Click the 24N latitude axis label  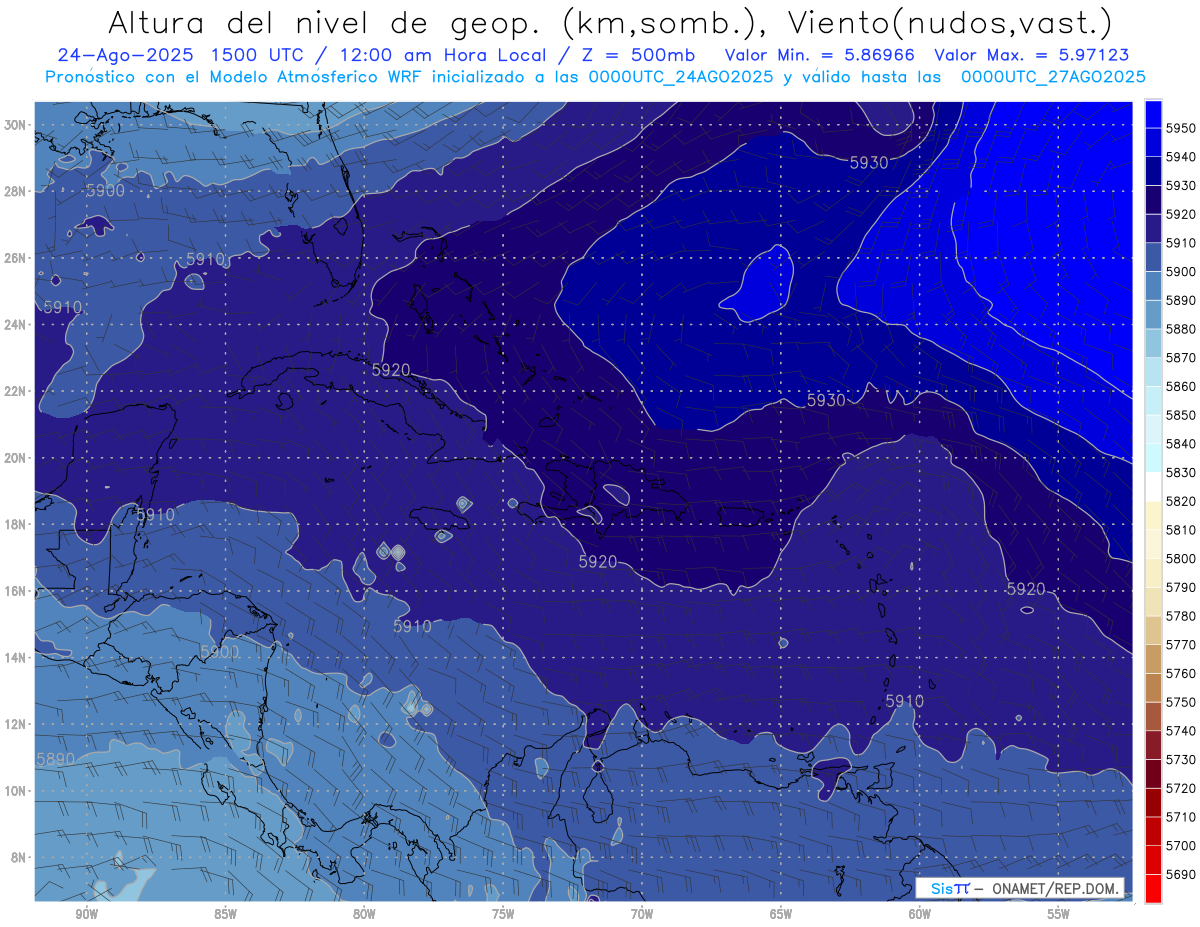click(15, 325)
